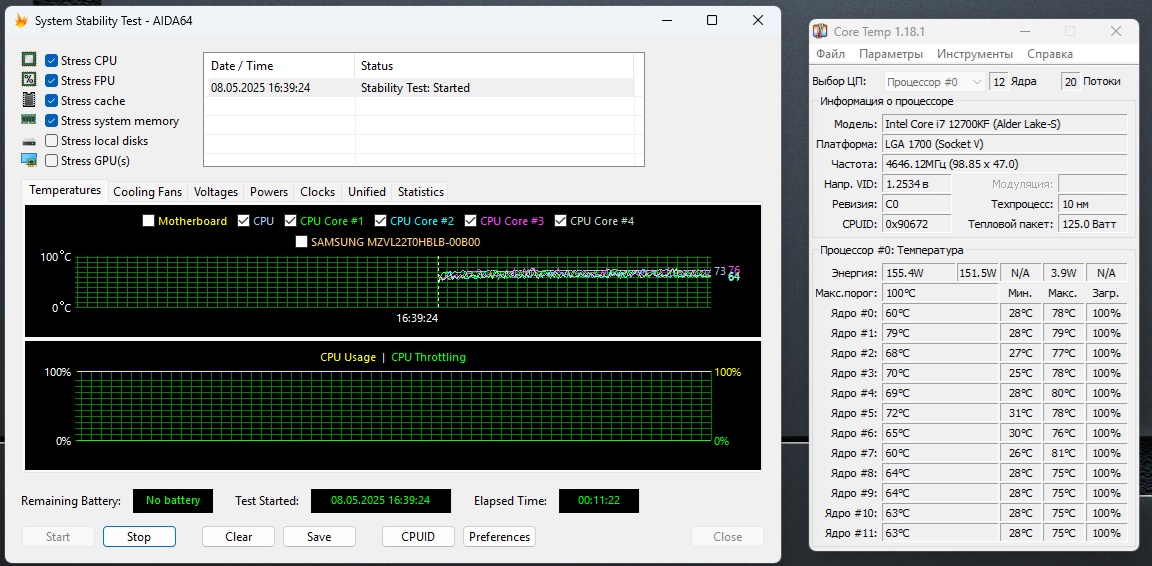Toggle CPU Core #3 graph checkbox
The height and width of the screenshot is (566, 1152).
tap(470, 221)
